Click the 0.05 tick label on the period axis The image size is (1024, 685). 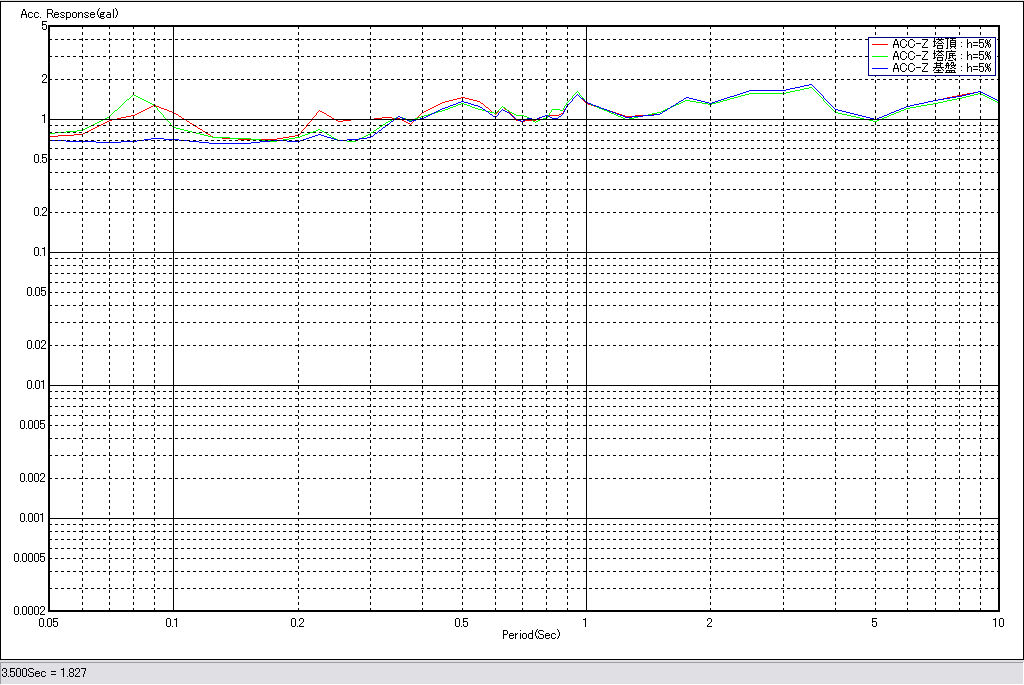[47, 622]
